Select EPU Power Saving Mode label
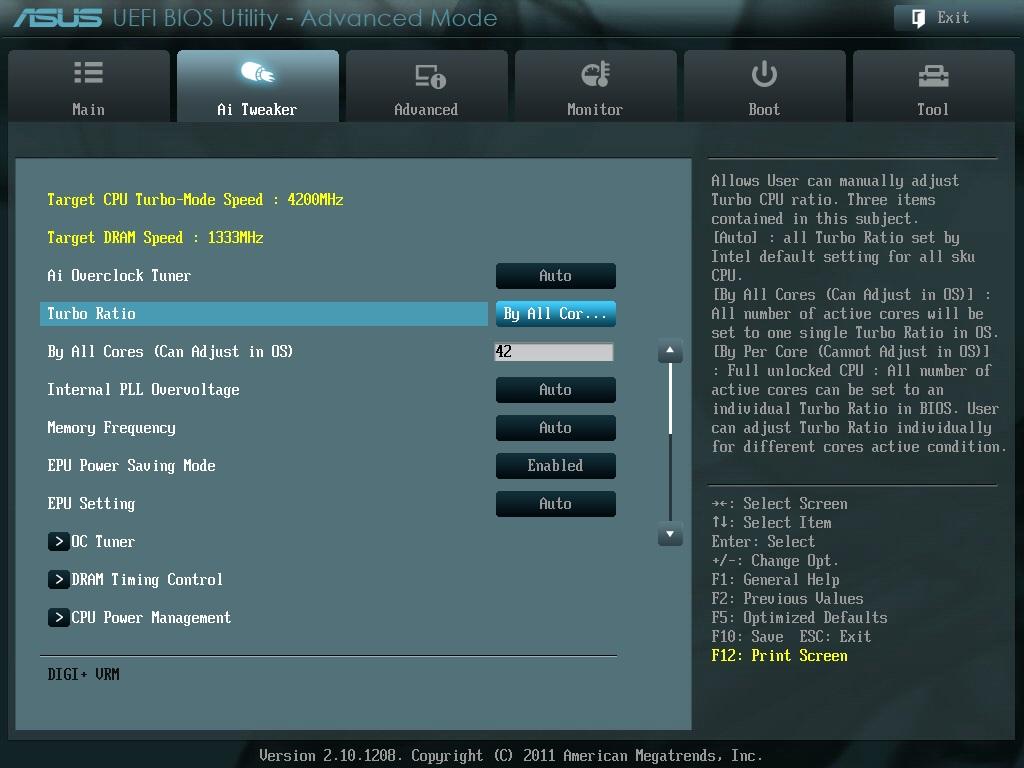 coord(131,466)
